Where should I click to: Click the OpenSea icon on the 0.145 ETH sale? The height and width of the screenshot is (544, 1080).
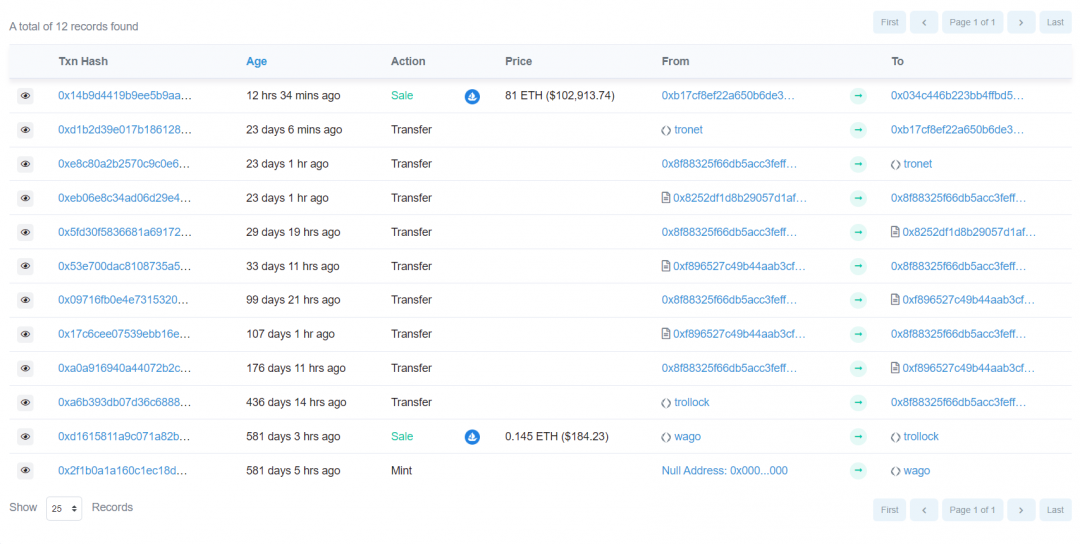point(472,437)
